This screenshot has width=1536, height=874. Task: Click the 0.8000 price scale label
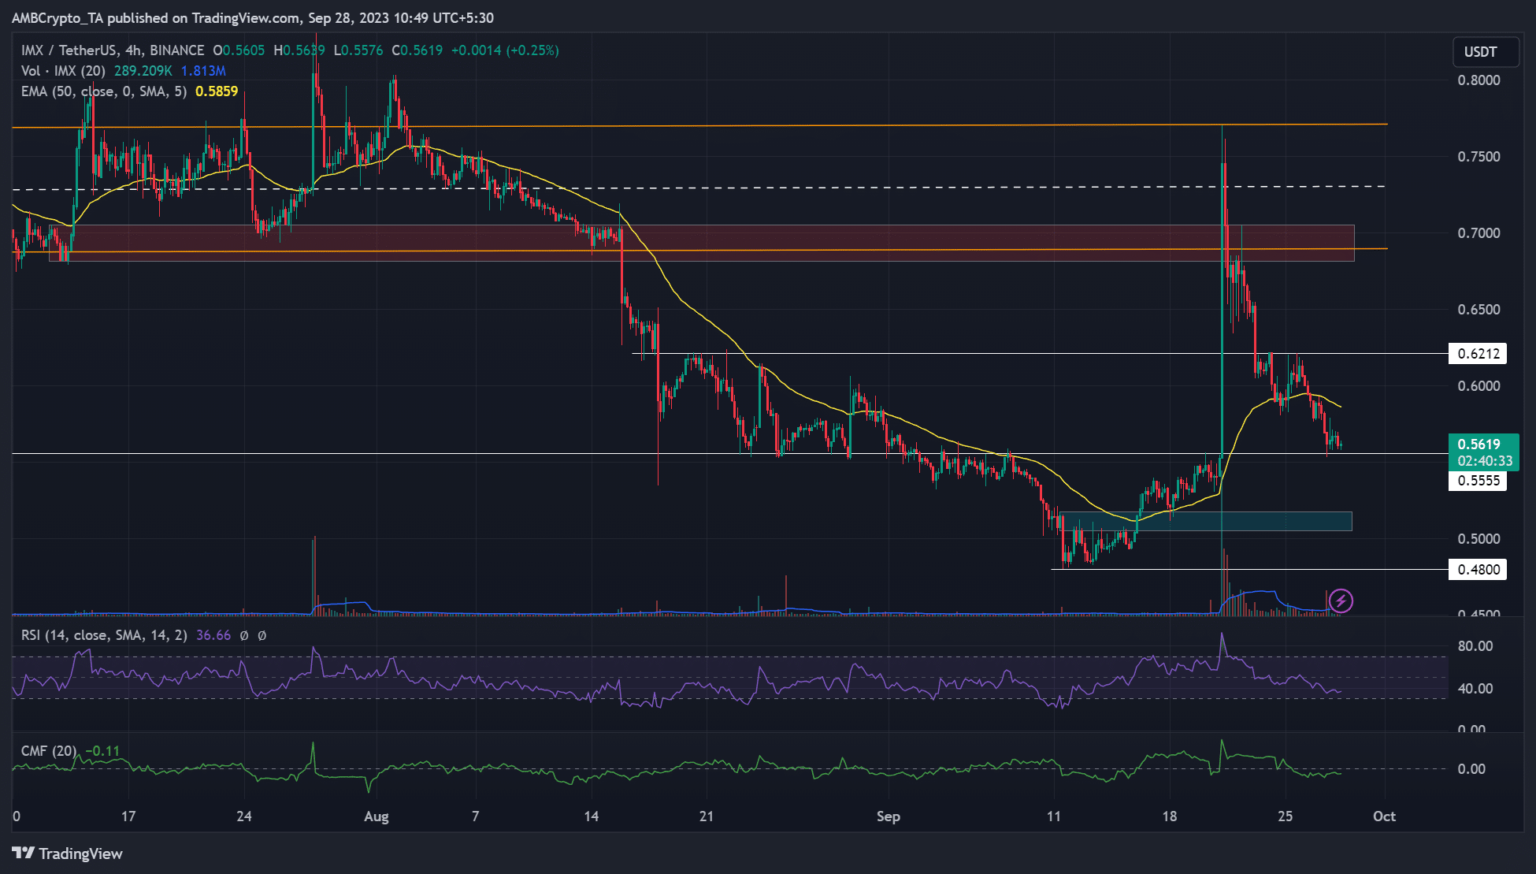(x=1478, y=80)
